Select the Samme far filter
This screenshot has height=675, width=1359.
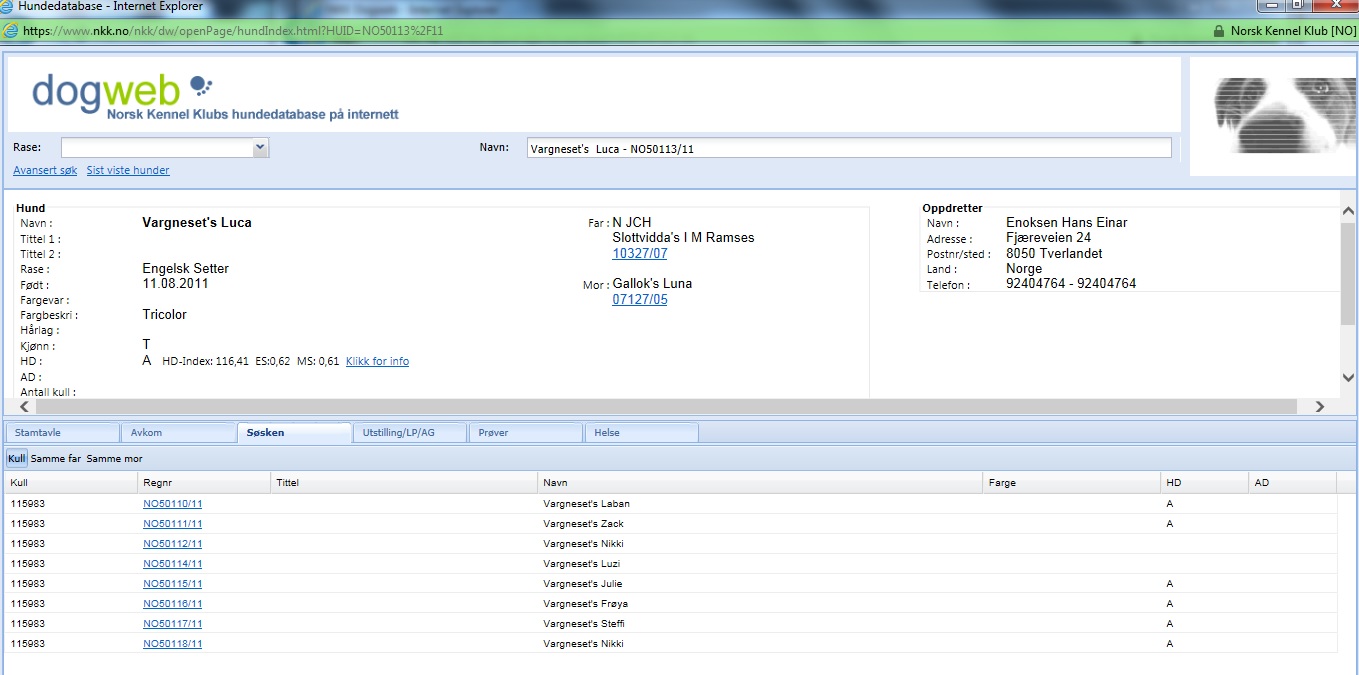tap(56, 459)
